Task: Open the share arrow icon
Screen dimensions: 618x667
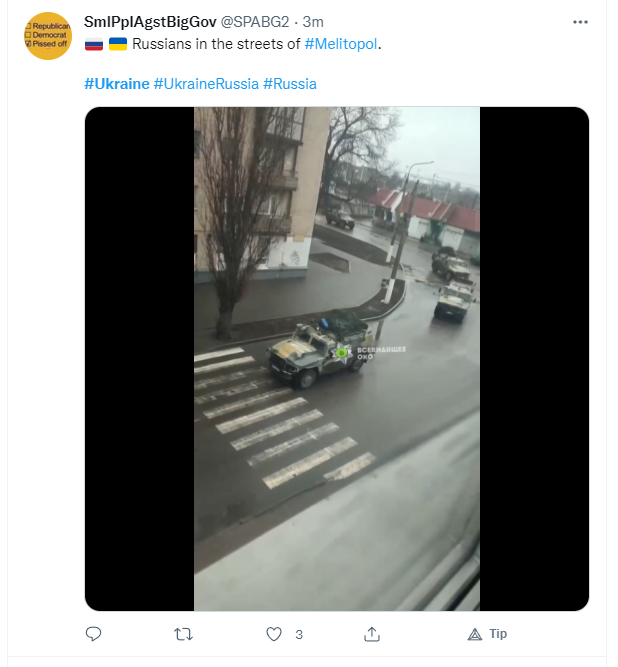Action: (x=372, y=634)
